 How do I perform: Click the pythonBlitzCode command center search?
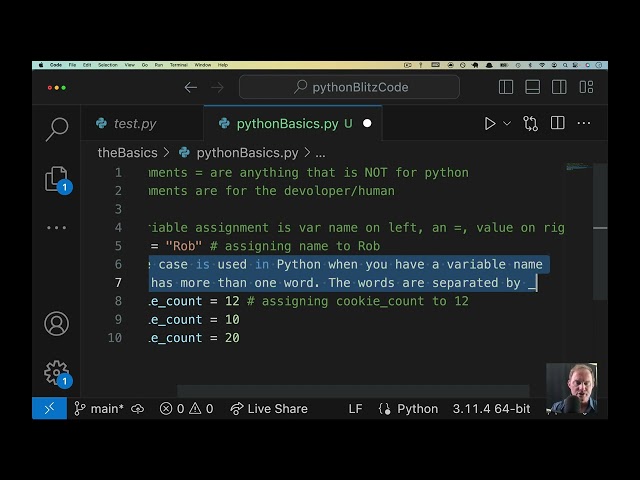pos(349,87)
